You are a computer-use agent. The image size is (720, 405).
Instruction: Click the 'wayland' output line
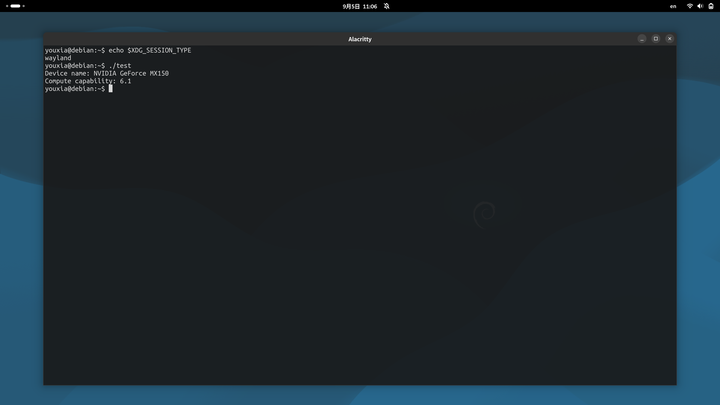click(x=58, y=58)
